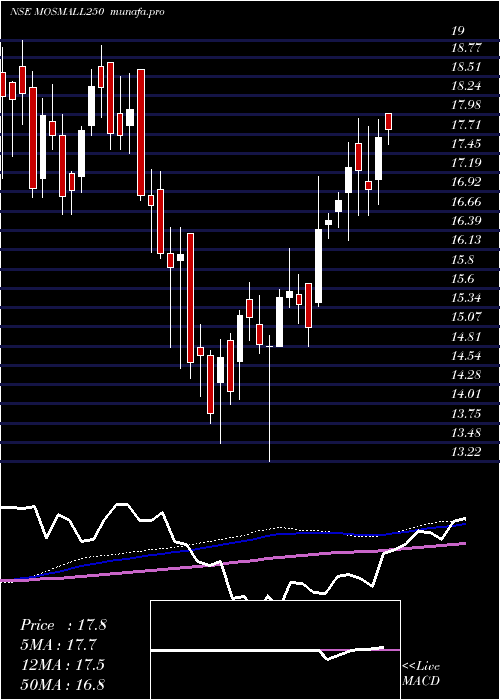Select the 15.07 price axis label

(x=466, y=317)
